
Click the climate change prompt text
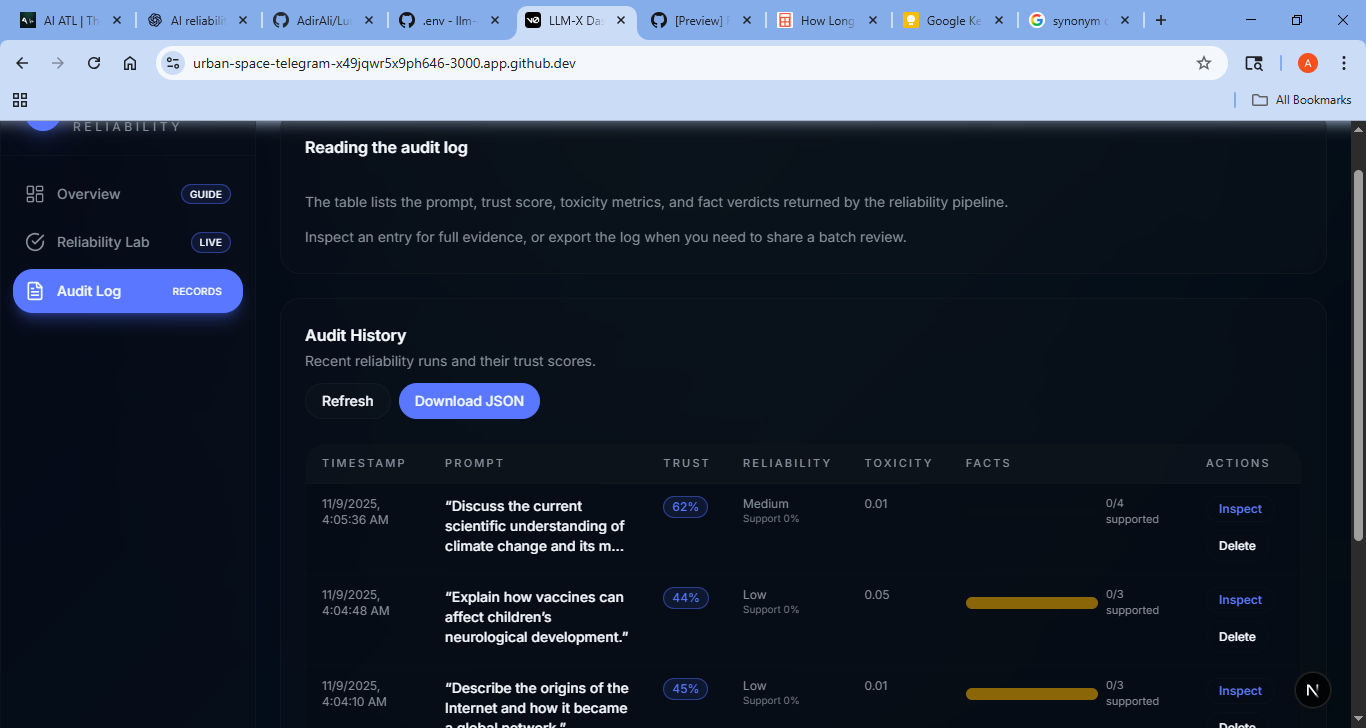point(535,526)
